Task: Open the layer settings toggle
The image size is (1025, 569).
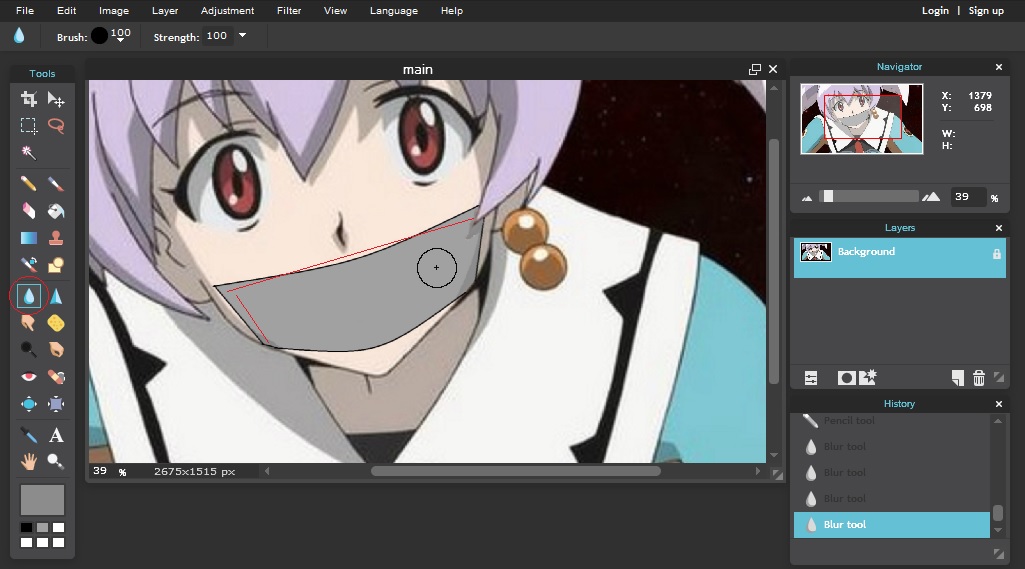Action: coord(811,378)
